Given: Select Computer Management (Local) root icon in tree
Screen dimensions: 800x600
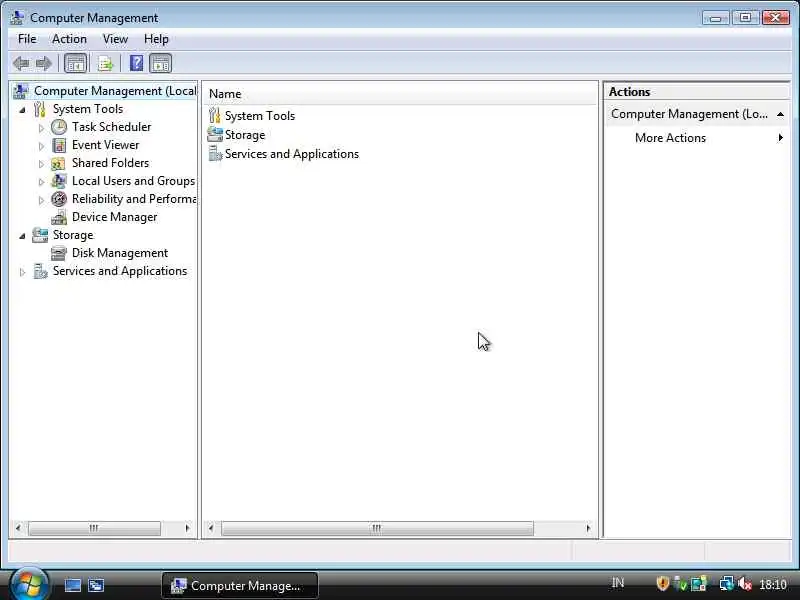Looking at the screenshot, I should (x=21, y=91).
